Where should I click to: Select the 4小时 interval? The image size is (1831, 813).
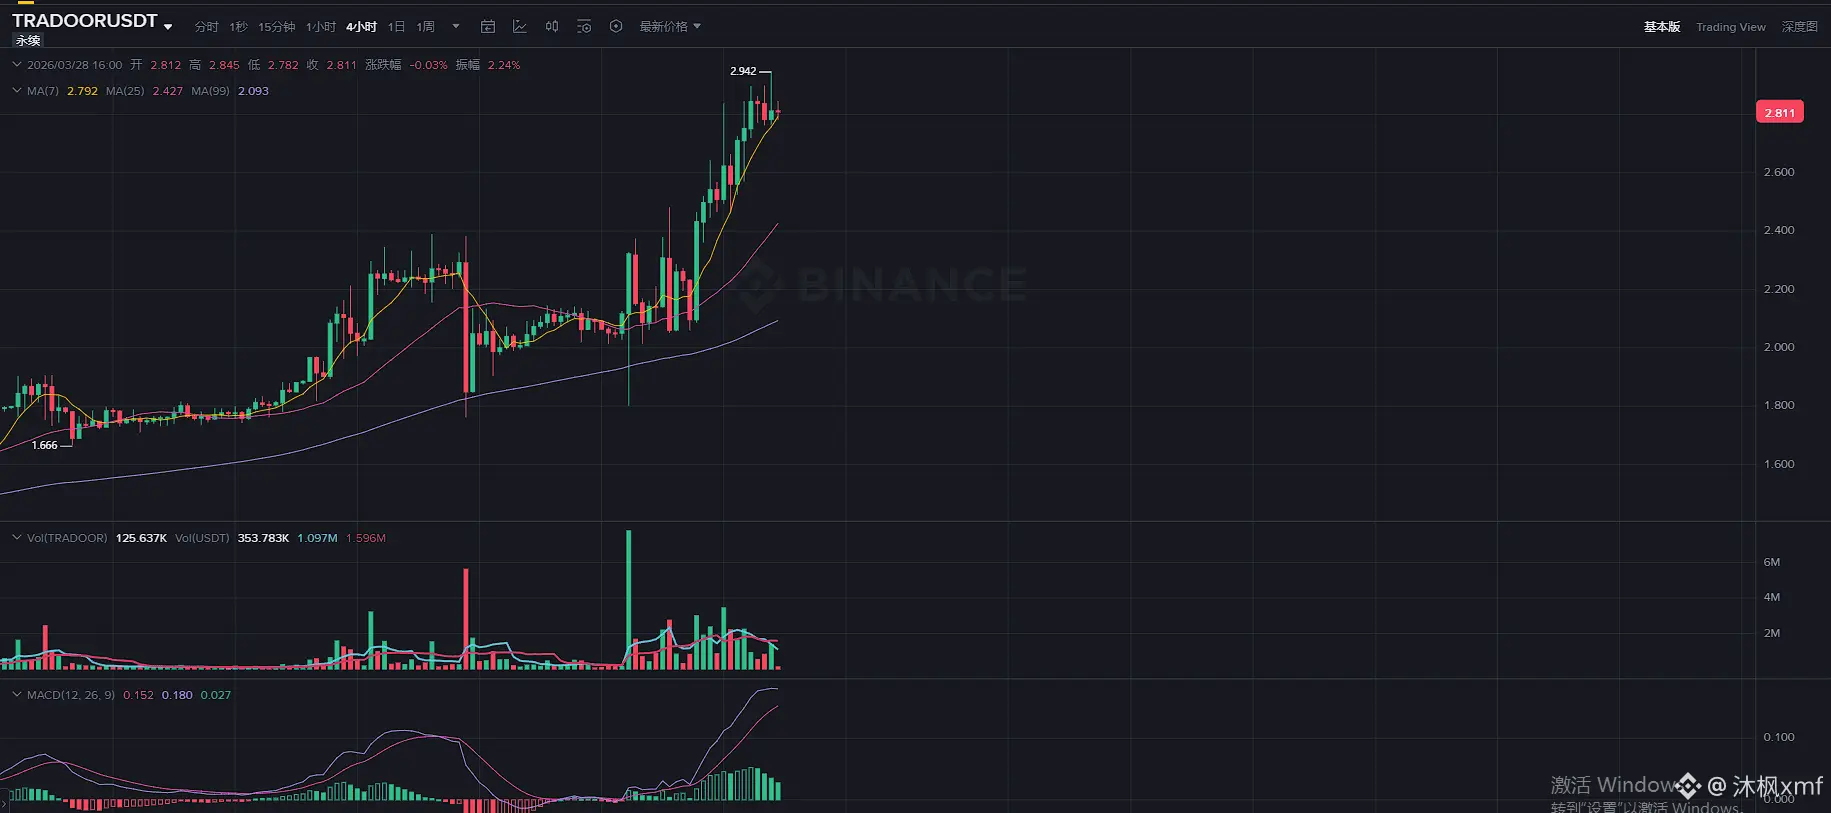[x=361, y=27]
